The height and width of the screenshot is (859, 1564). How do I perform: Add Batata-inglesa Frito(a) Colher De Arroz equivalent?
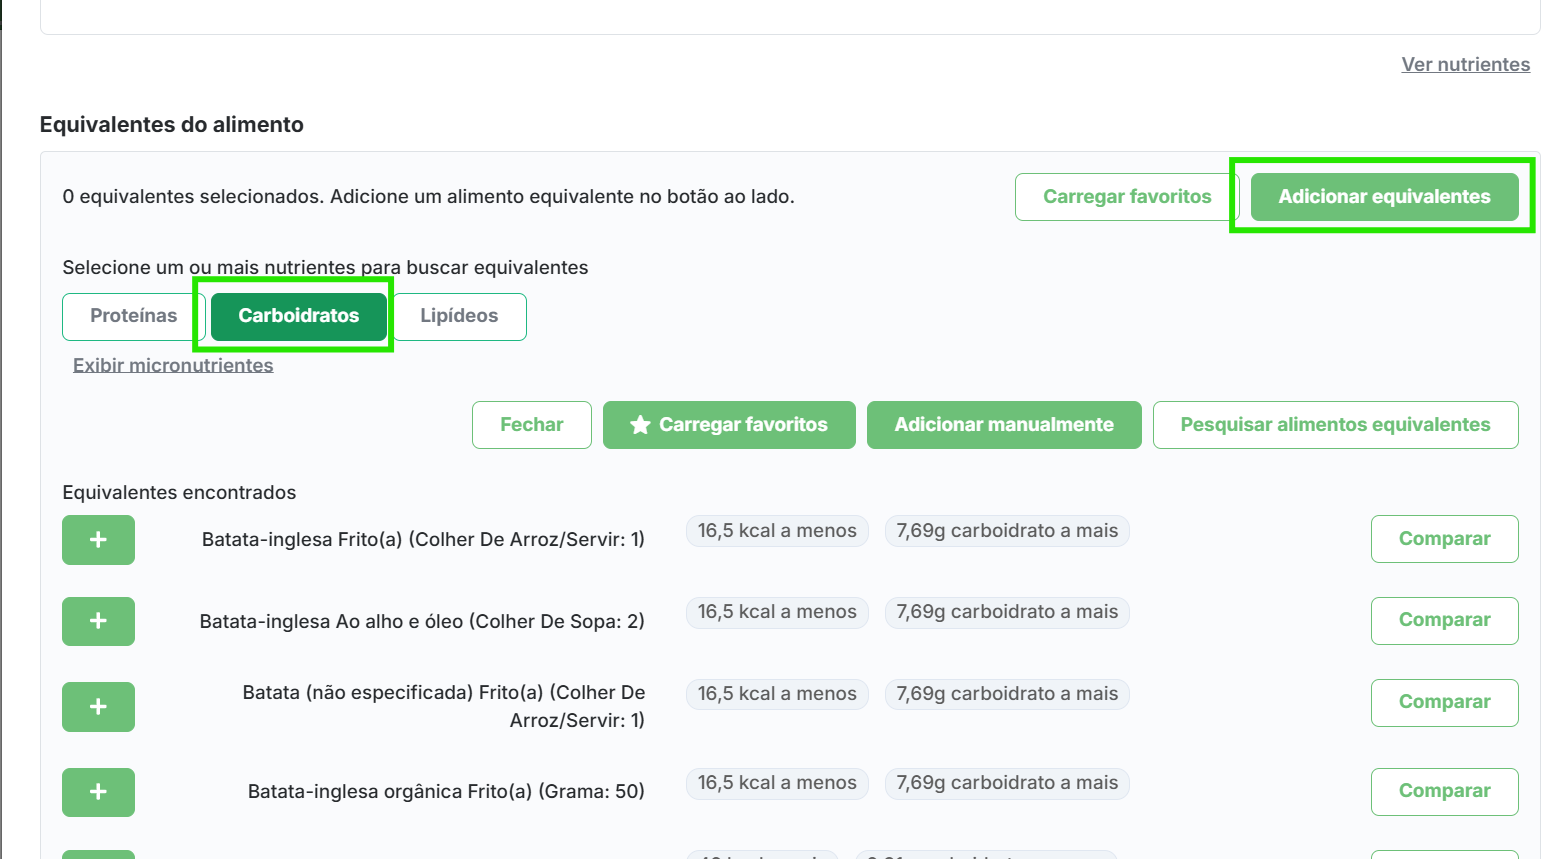[98, 540]
